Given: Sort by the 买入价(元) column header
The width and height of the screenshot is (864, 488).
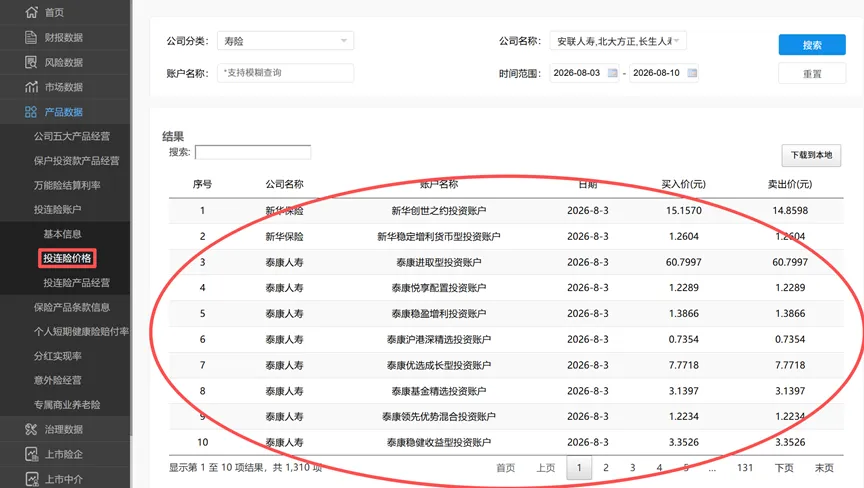Looking at the screenshot, I should pos(683,184).
